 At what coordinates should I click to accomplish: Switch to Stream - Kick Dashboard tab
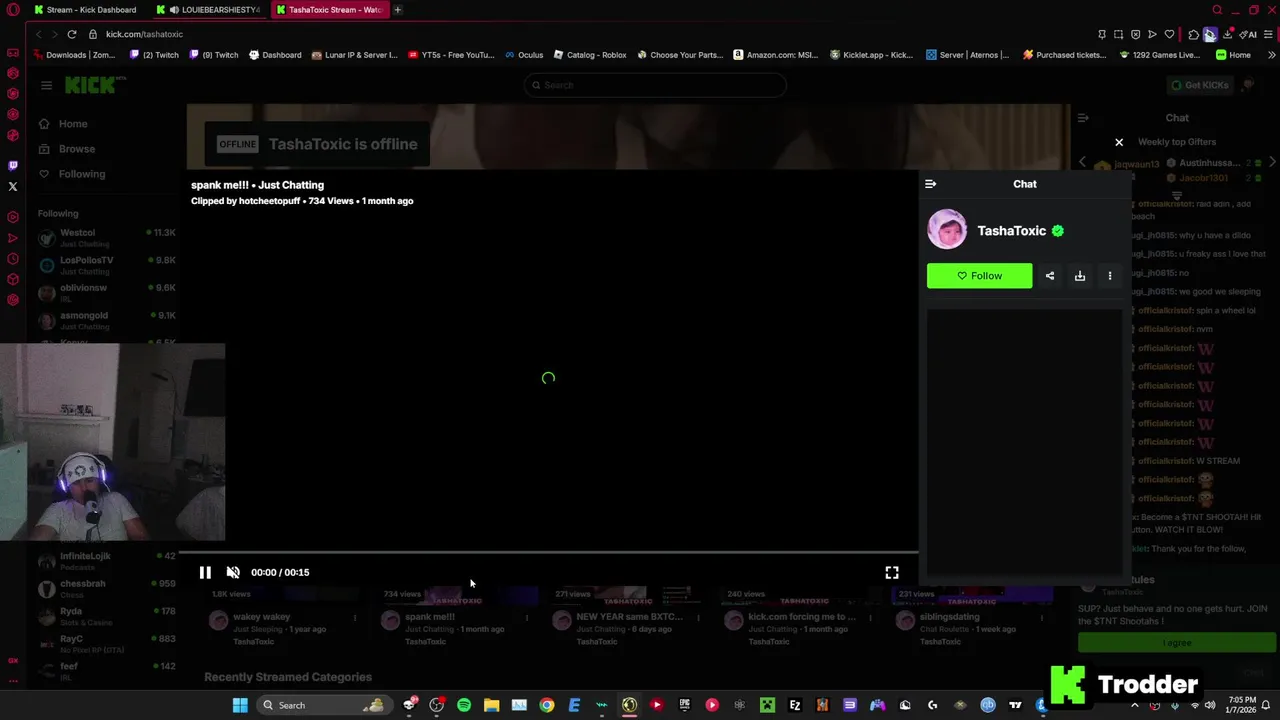coord(84,10)
